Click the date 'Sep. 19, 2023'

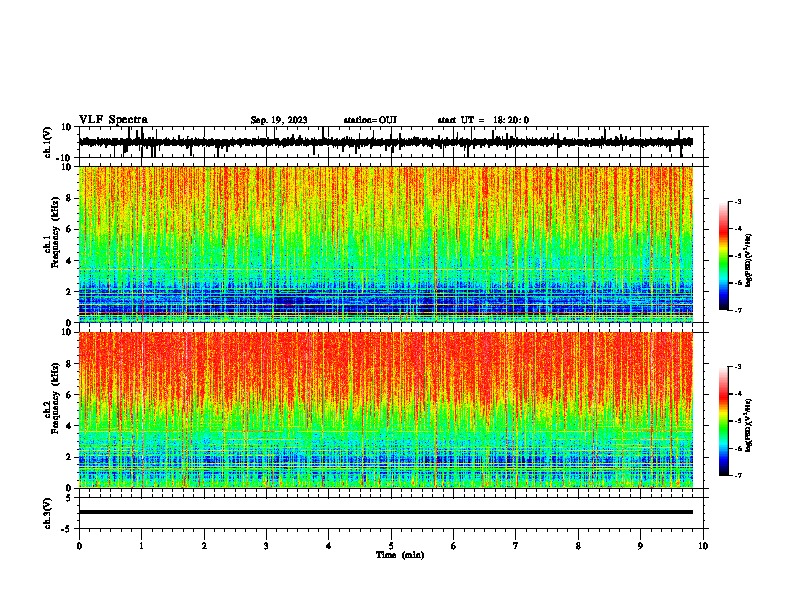(x=279, y=120)
